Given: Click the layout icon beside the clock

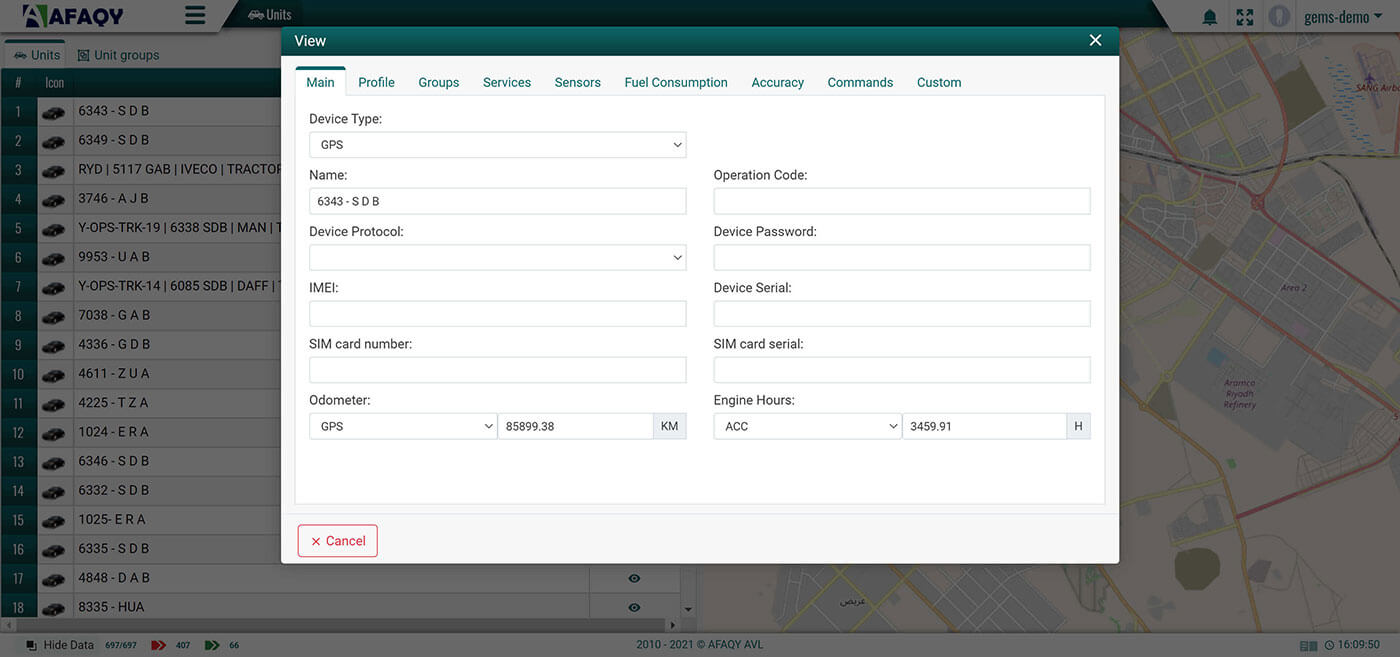Looking at the screenshot, I should 1308,646.
